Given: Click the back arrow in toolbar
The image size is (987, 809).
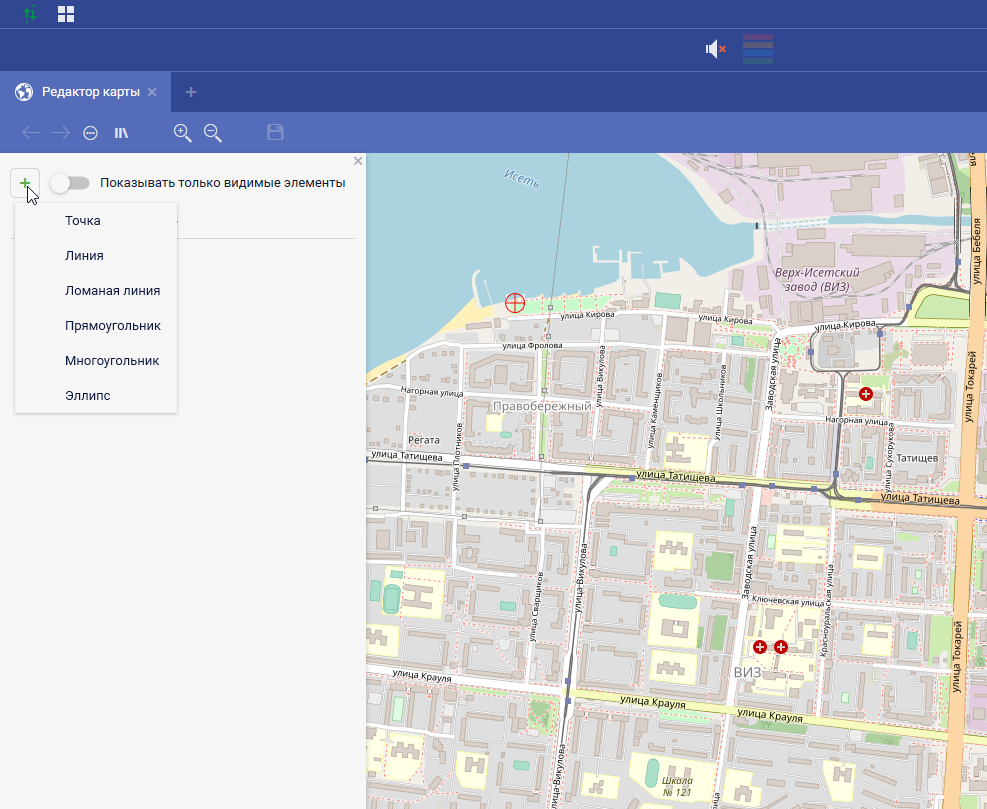Looking at the screenshot, I should 31,132.
